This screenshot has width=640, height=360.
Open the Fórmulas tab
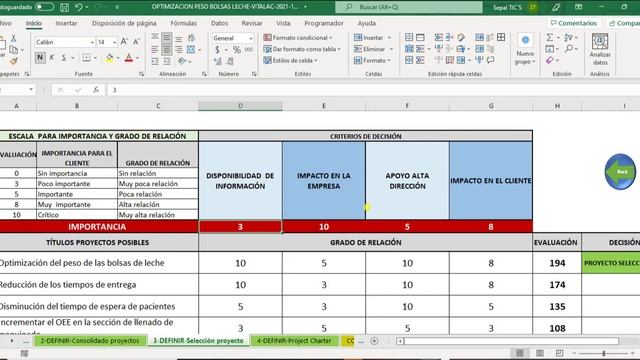coord(184,23)
